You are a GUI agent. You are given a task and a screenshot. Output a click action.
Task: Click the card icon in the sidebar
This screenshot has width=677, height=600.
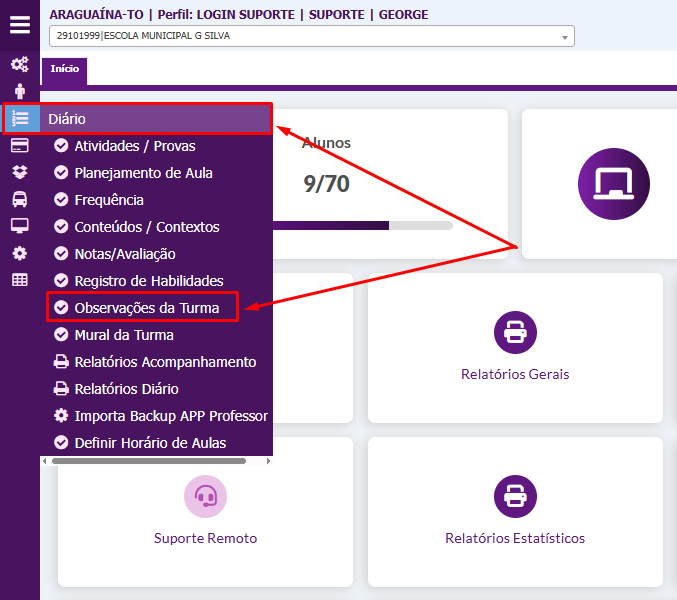[x=19, y=145]
